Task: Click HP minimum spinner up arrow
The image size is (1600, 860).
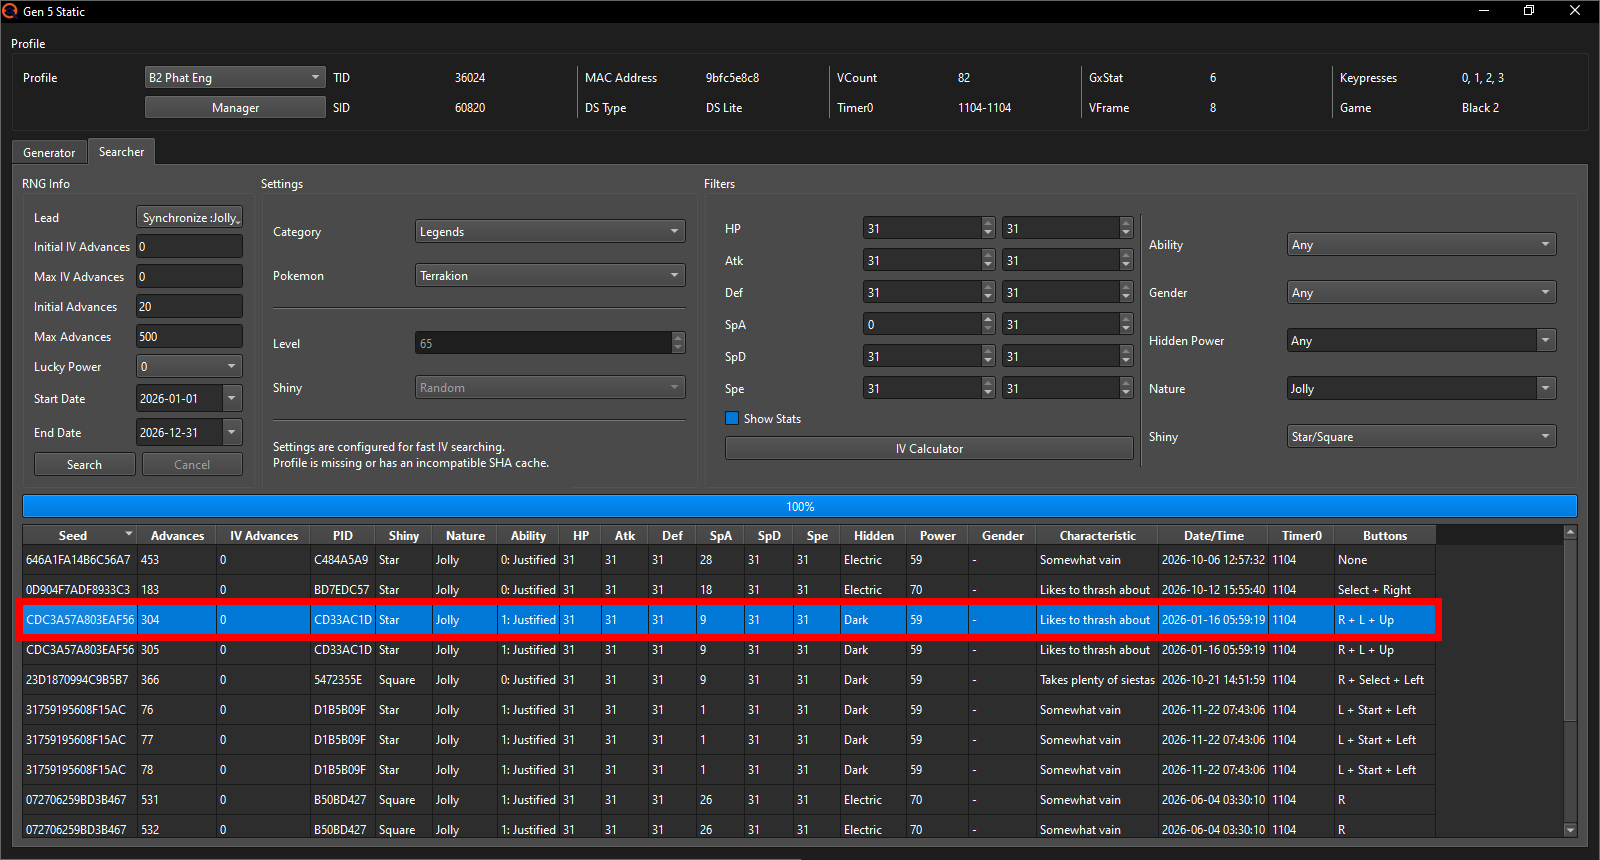Action: pyautogui.click(x=988, y=224)
